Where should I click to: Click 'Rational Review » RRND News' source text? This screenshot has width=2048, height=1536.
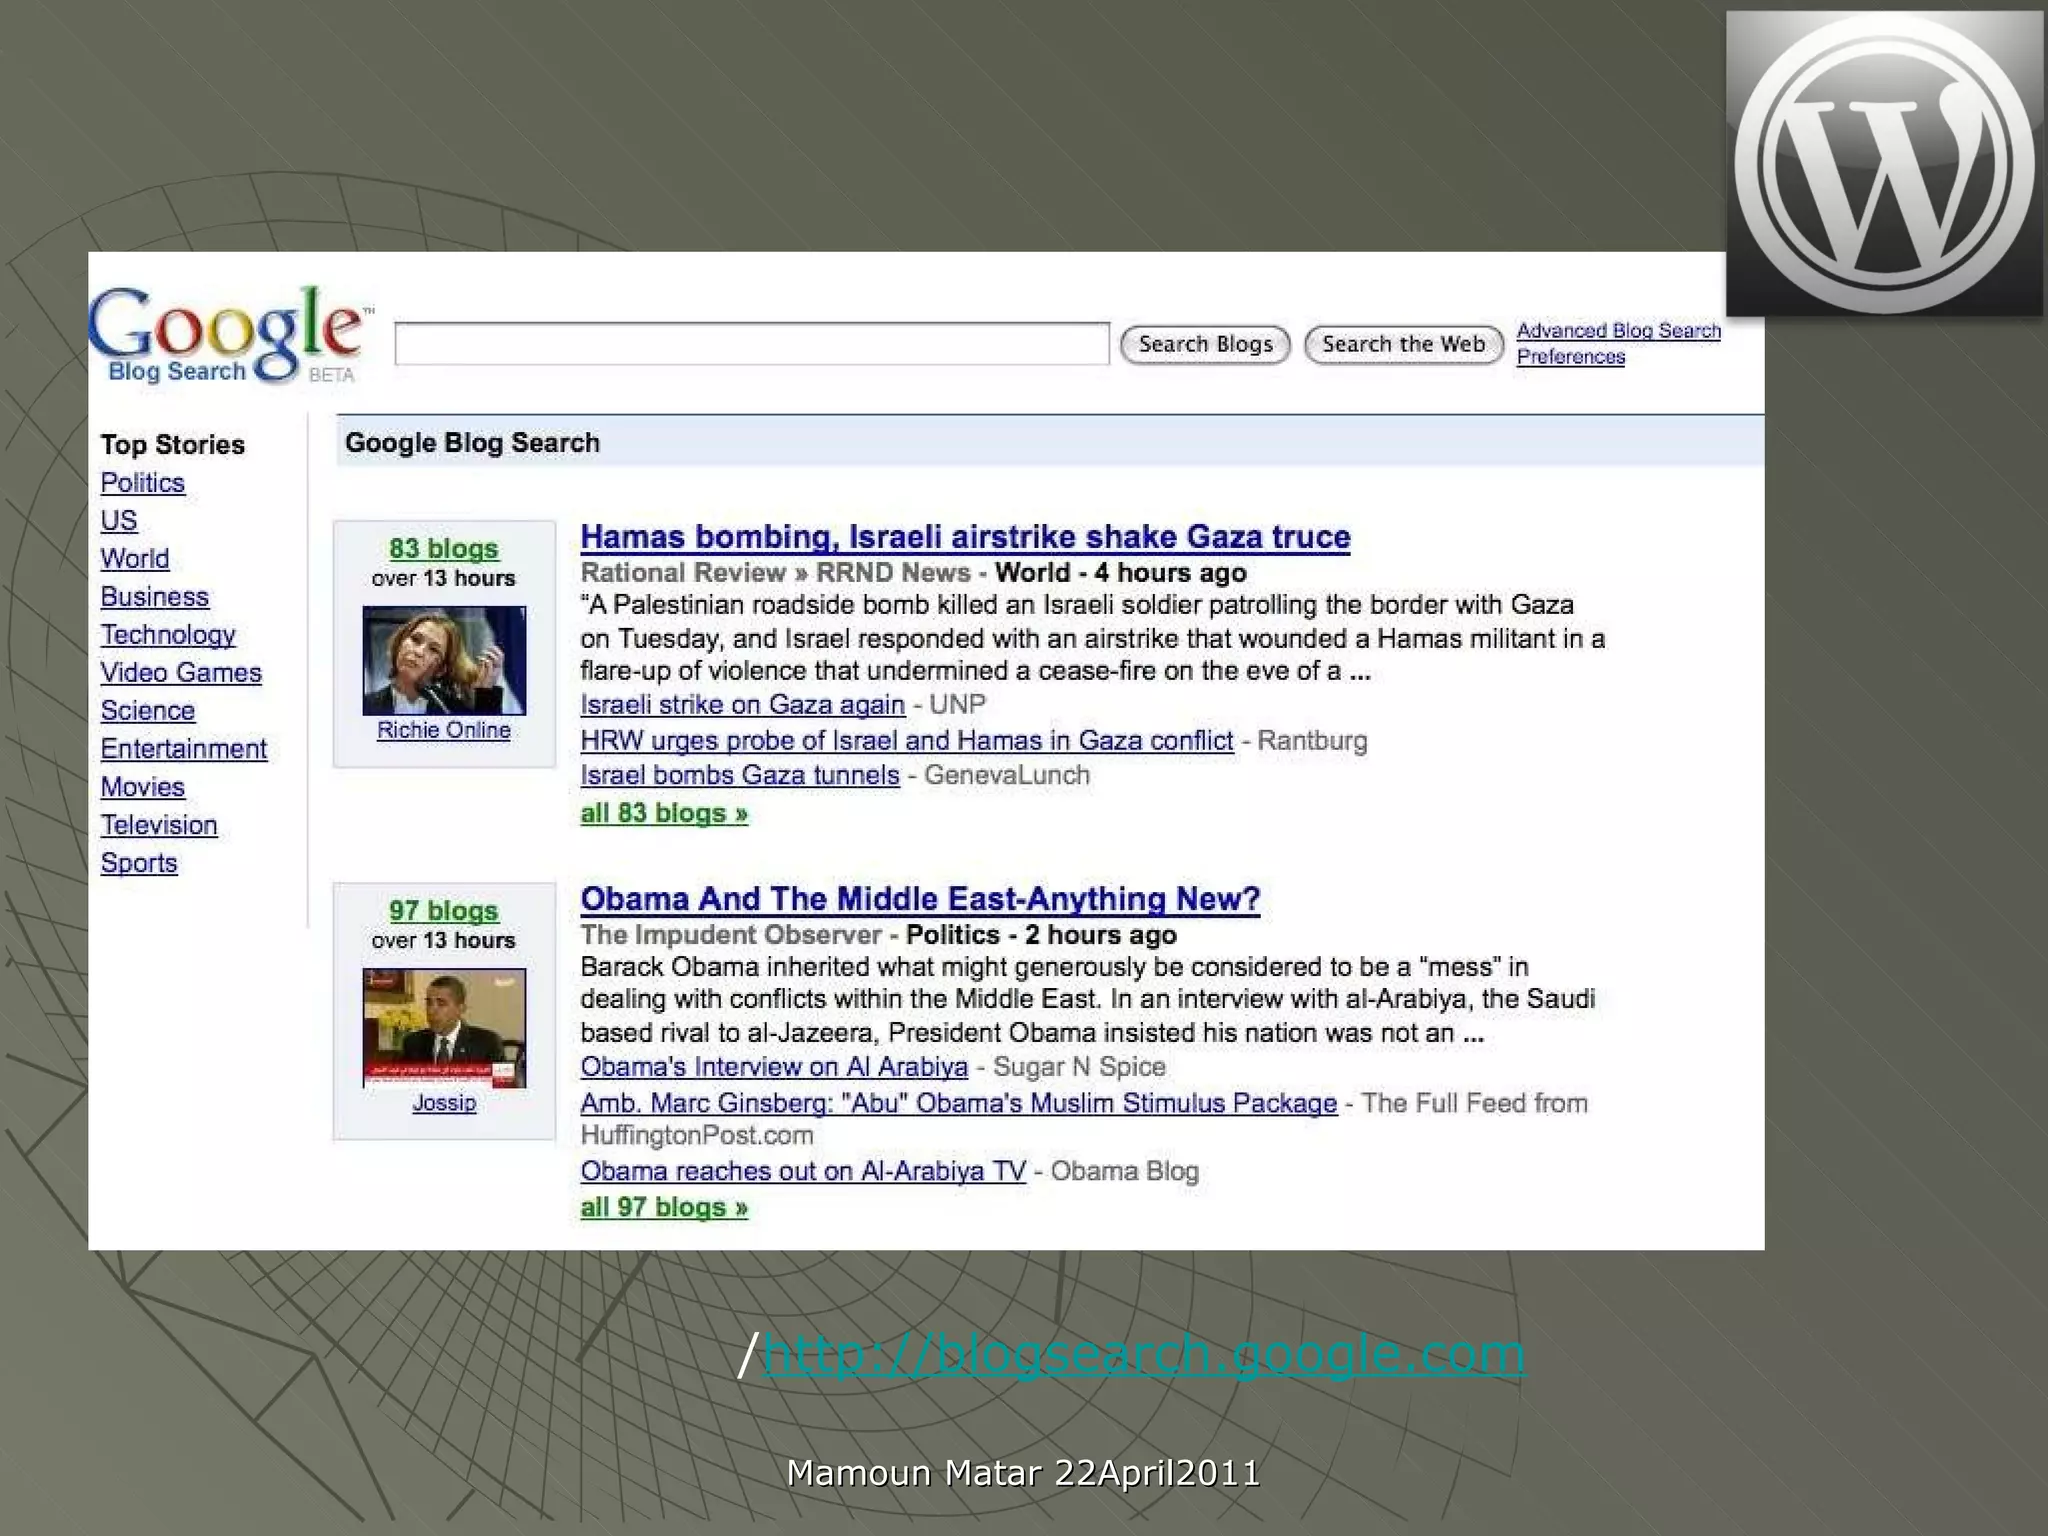point(776,573)
